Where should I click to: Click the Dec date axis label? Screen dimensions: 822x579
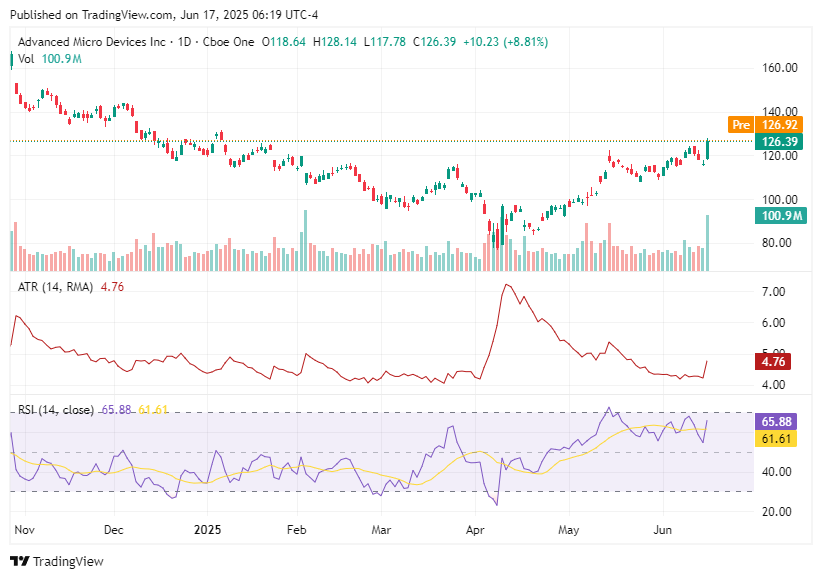pos(114,530)
